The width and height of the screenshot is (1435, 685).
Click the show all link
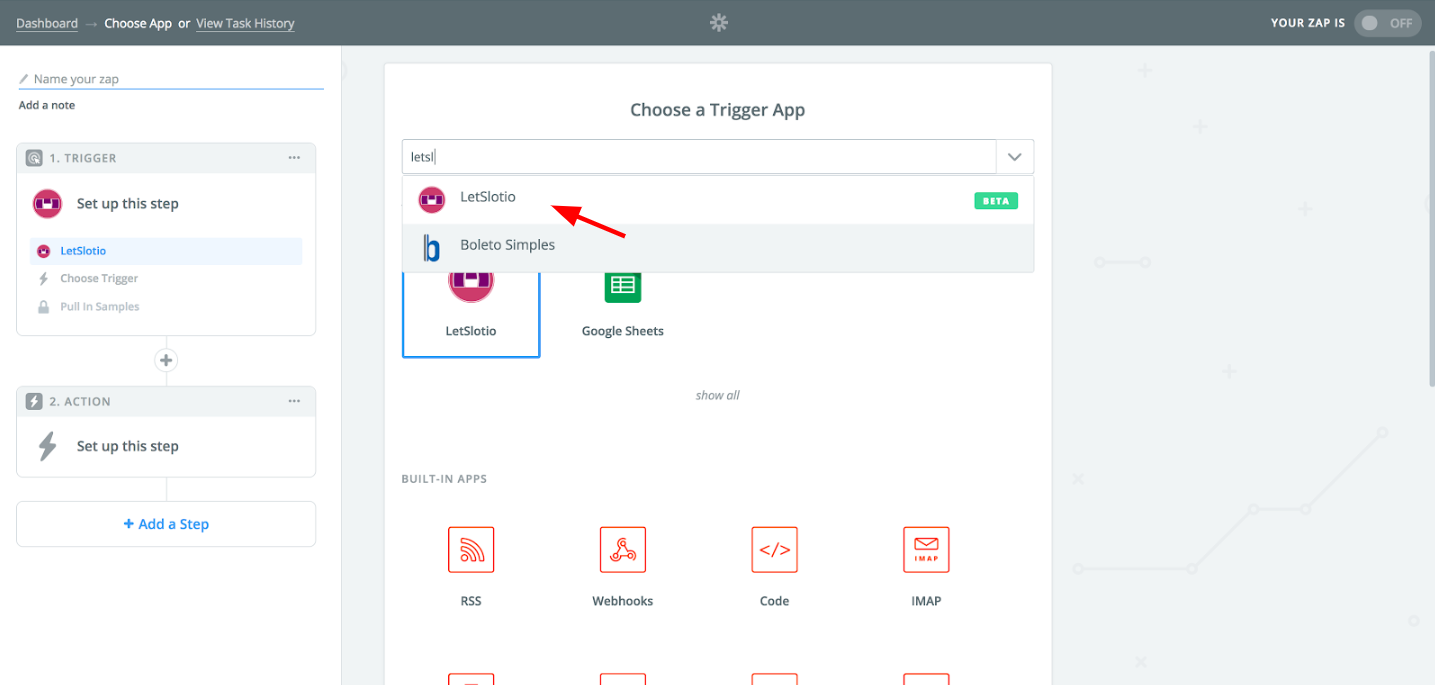coord(718,395)
